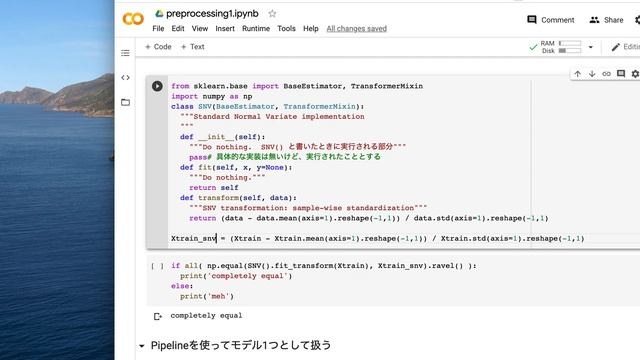This screenshot has width=640, height=360.
Task: Click the RAM and Disk usage indicator
Action: point(561,47)
